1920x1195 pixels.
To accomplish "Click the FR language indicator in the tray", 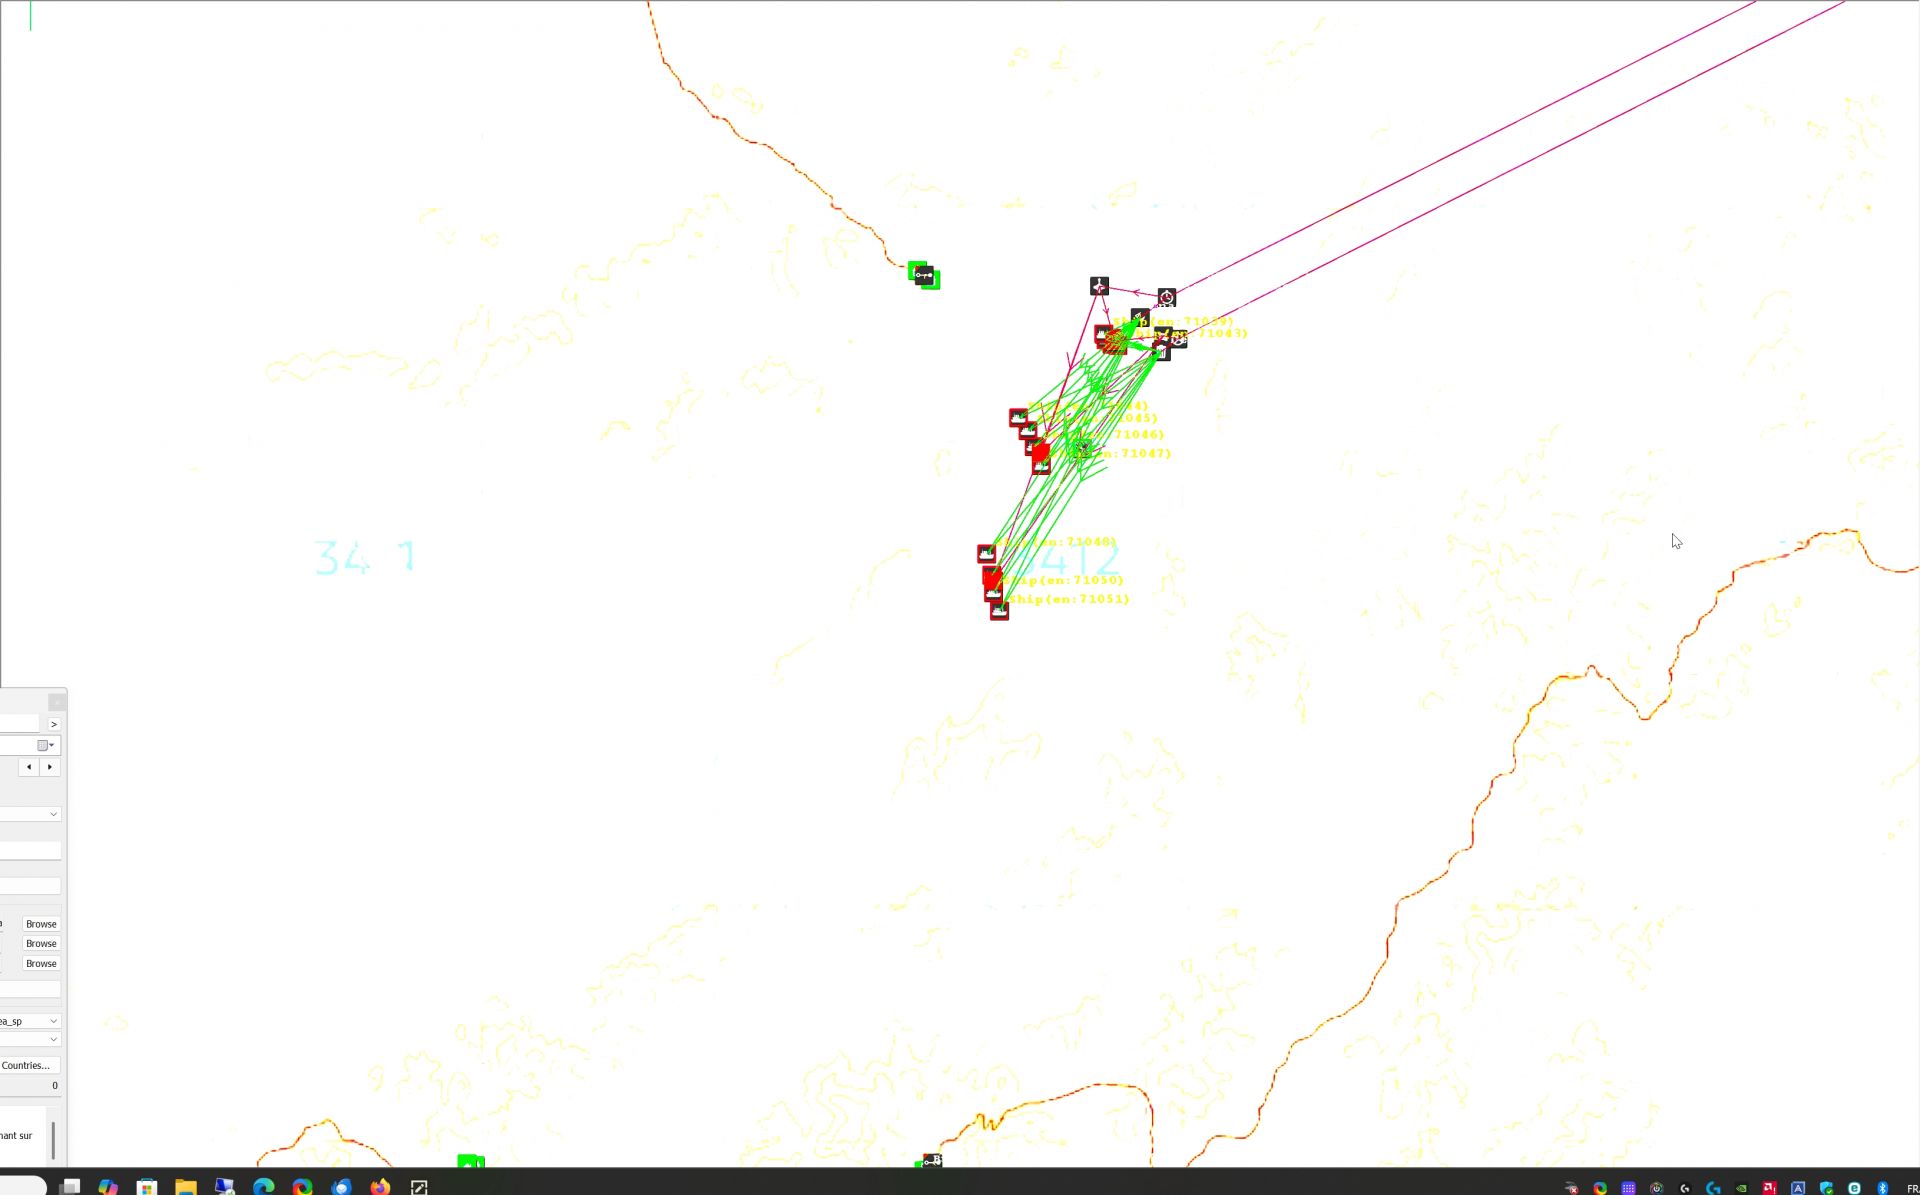I will coord(1912,1188).
